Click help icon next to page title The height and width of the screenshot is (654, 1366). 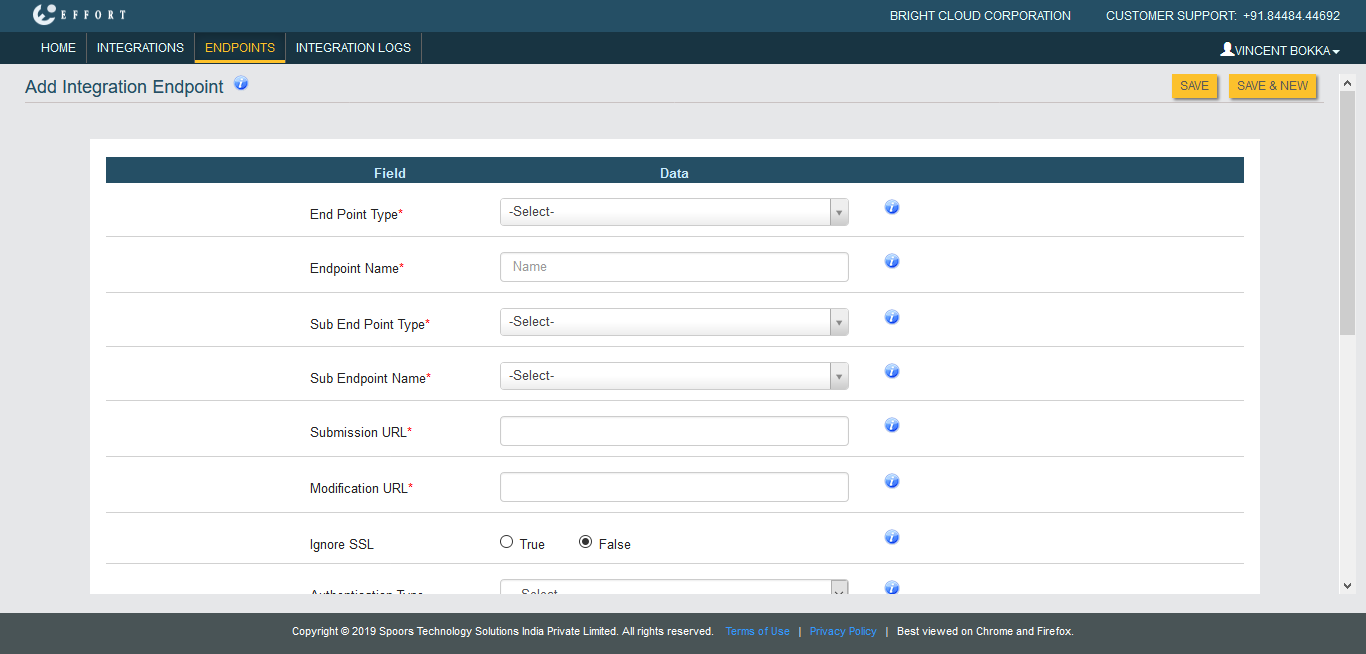pyautogui.click(x=241, y=83)
